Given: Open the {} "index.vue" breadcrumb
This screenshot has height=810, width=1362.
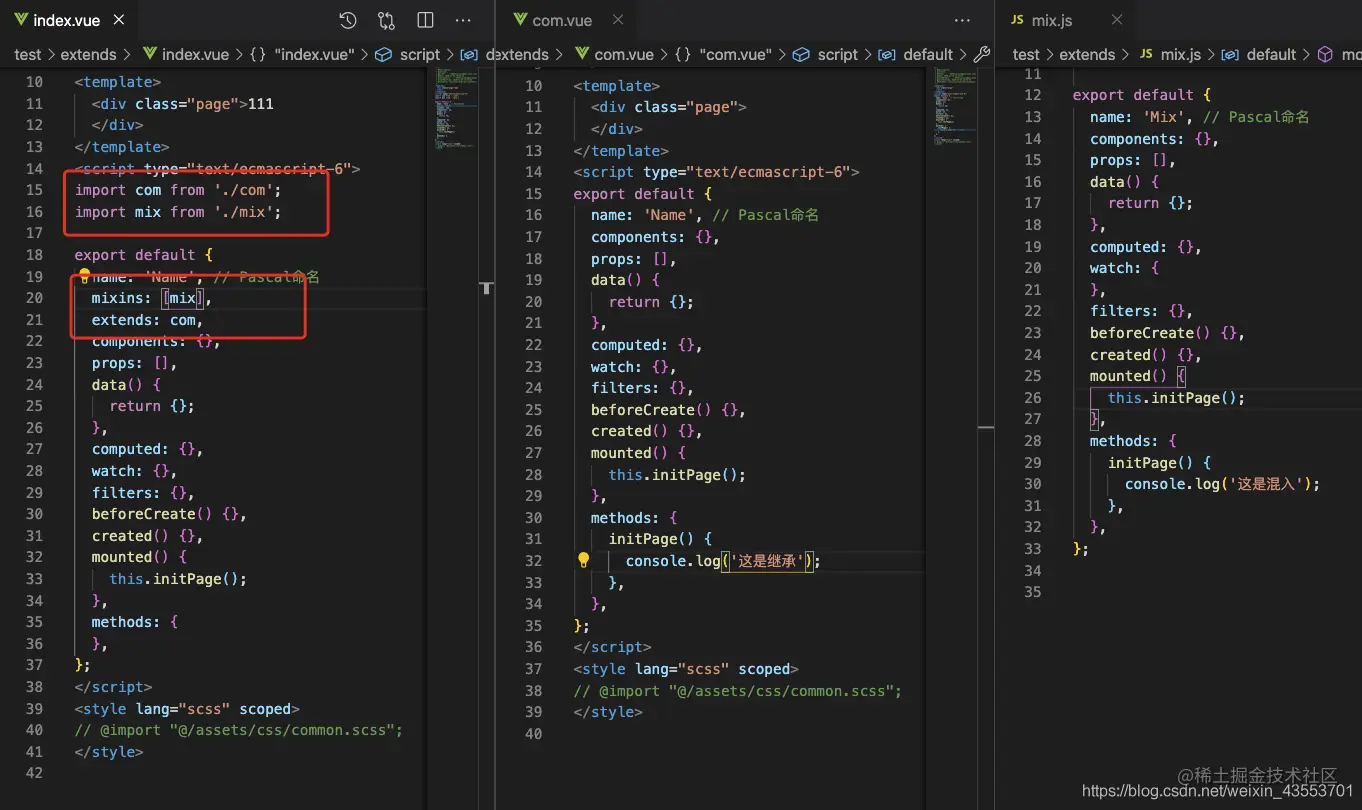Looking at the screenshot, I should pos(301,55).
